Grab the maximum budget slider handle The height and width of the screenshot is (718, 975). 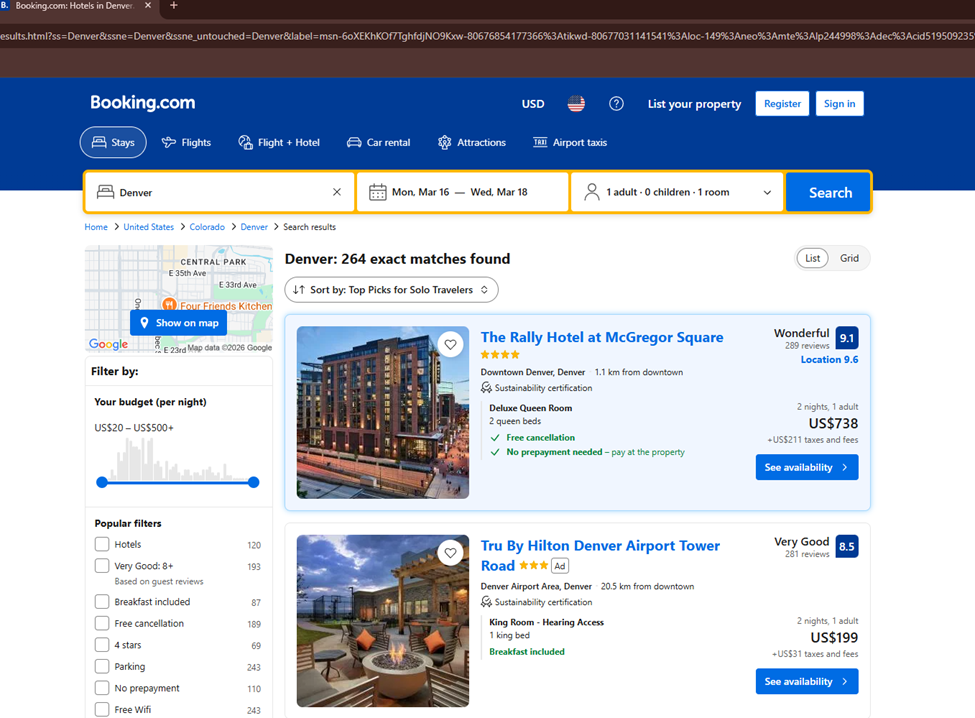point(253,482)
